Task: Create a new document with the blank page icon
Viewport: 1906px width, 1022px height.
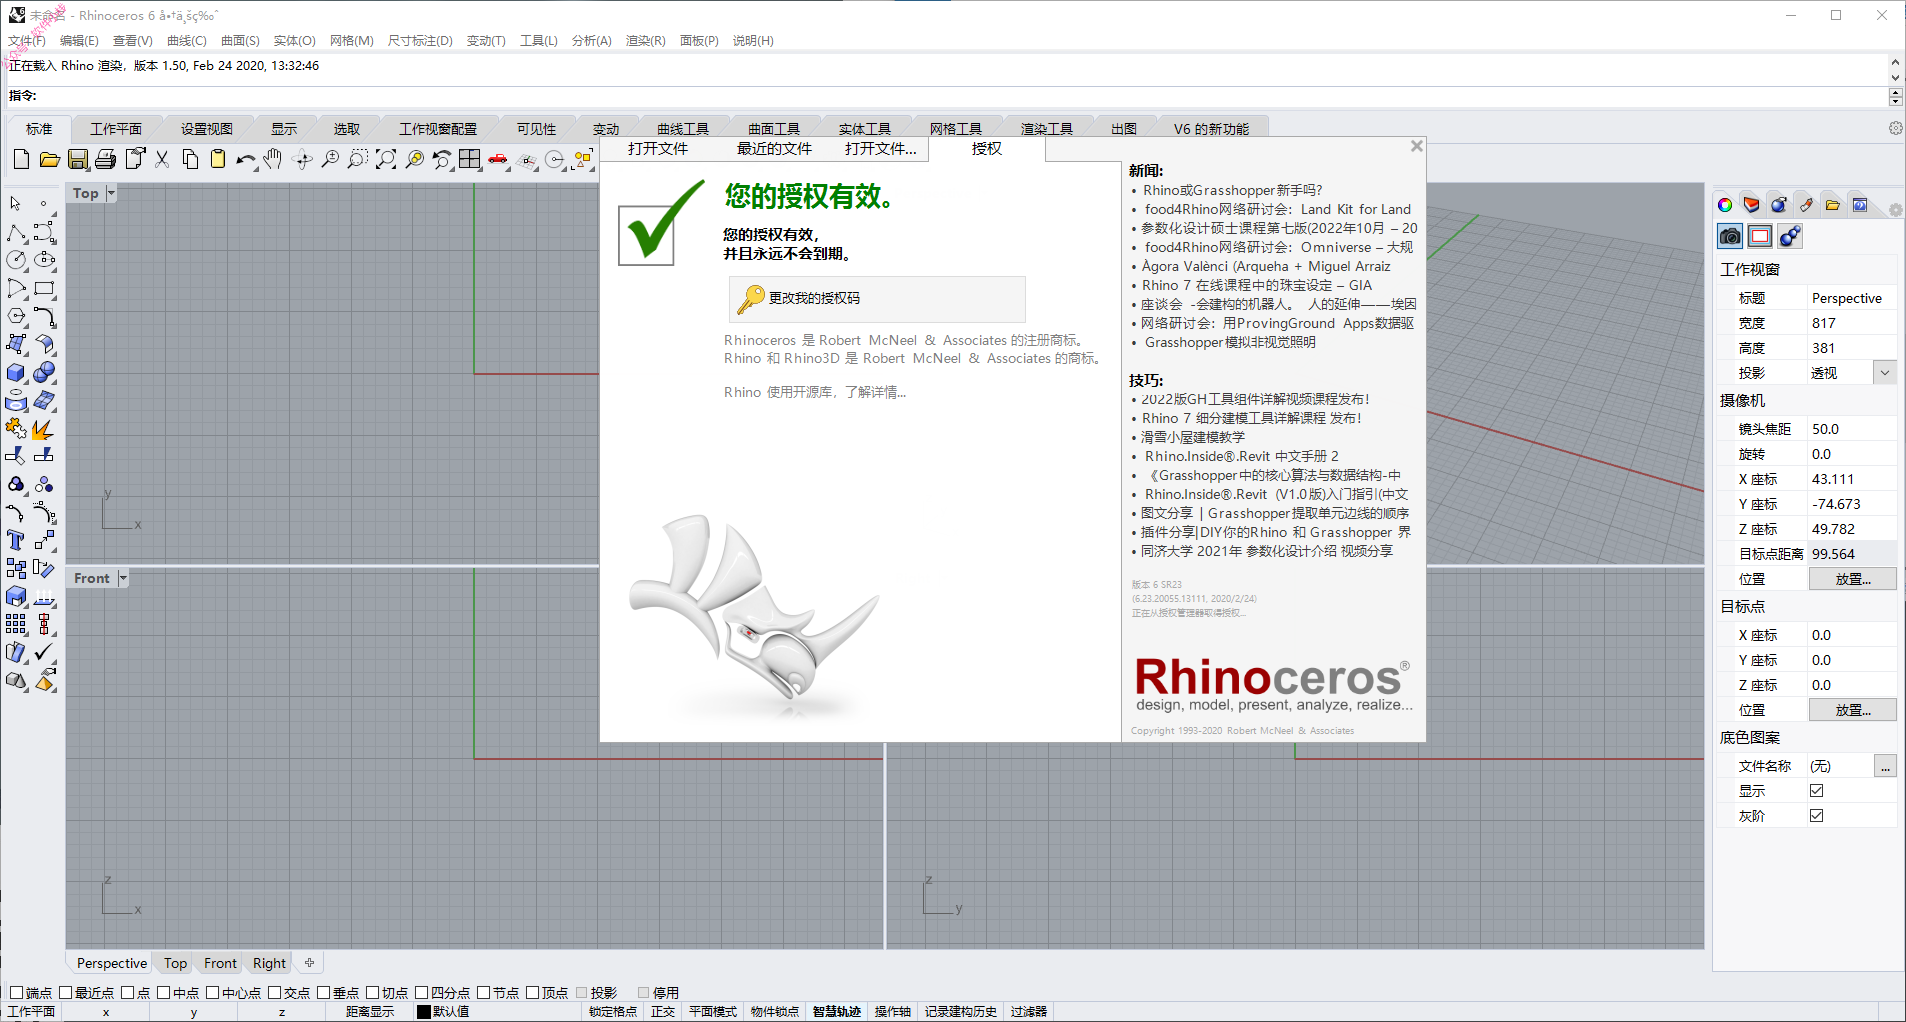Action: tap(21, 159)
